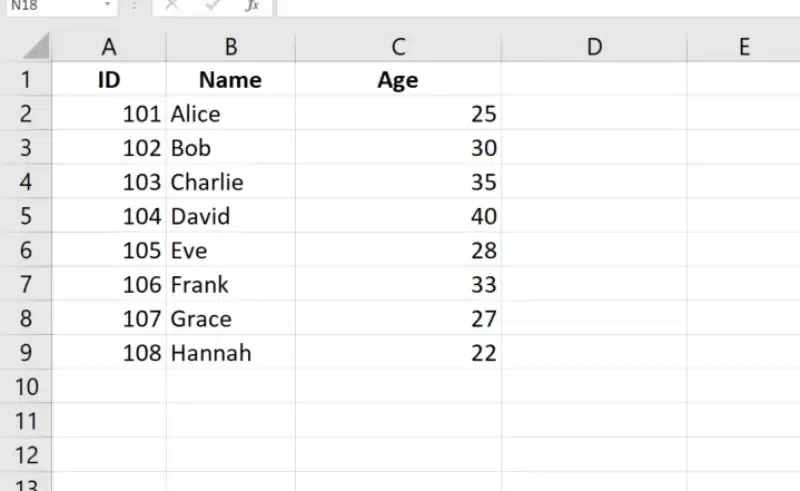This screenshot has height=491, width=800.
Task: Select Hannah's age cell showing 22
Action: pos(398,353)
